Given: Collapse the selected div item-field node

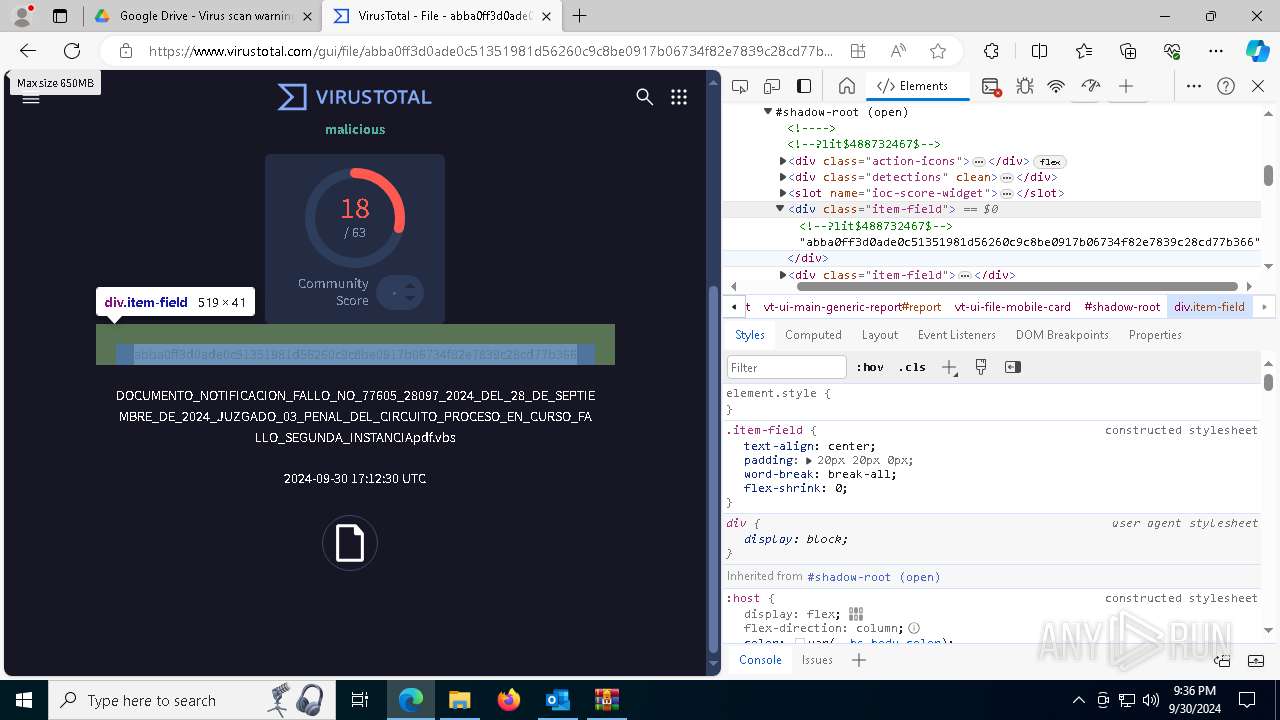Looking at the screenshot, I should (x=780, y=209).
